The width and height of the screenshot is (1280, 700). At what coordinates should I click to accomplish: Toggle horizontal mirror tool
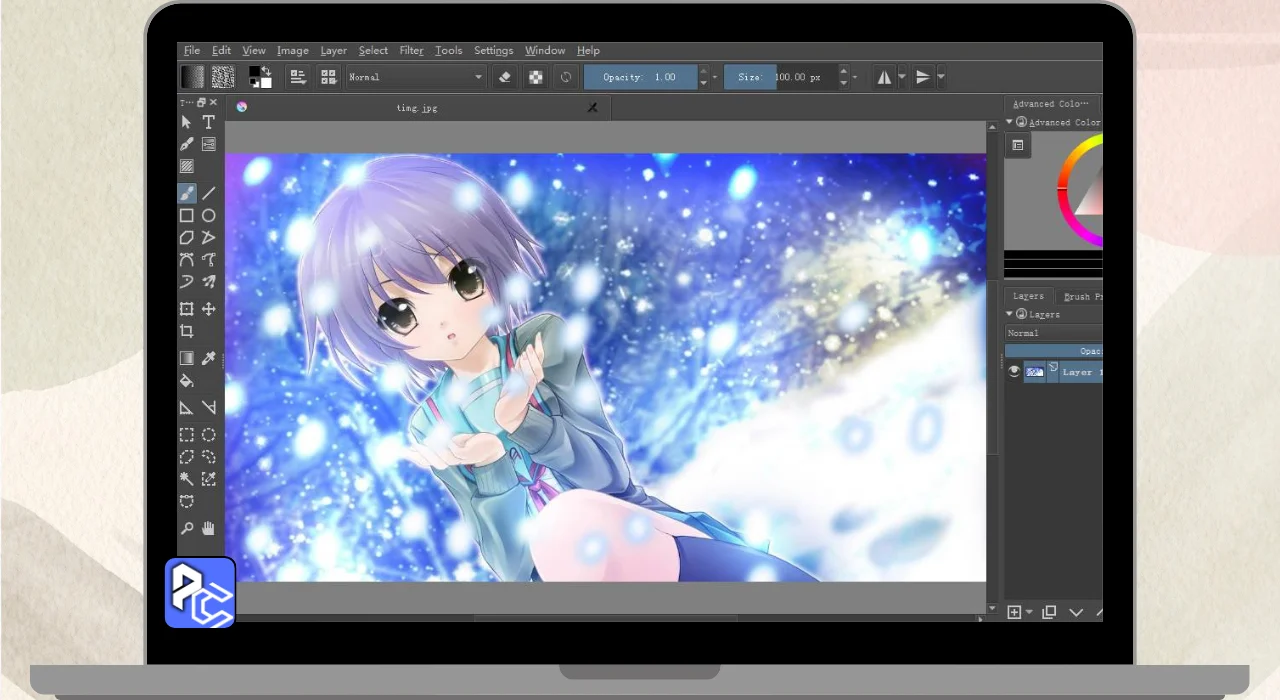coord(884,77)
